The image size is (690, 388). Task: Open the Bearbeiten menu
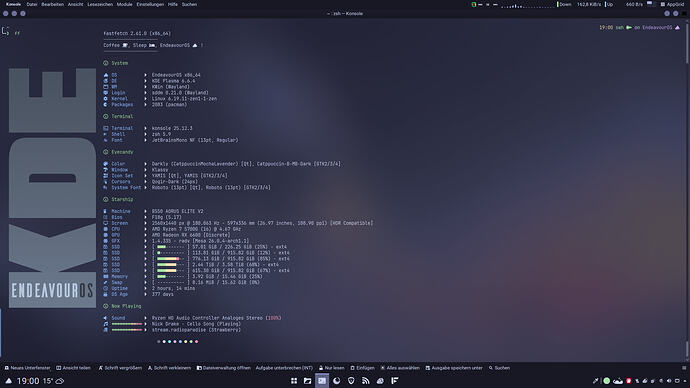point(52,4)
